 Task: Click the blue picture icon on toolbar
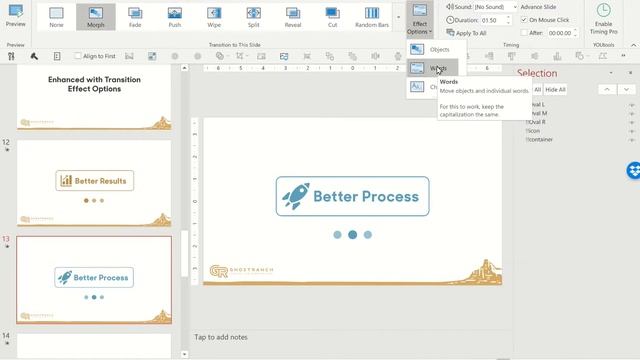[x=284, y=56]
